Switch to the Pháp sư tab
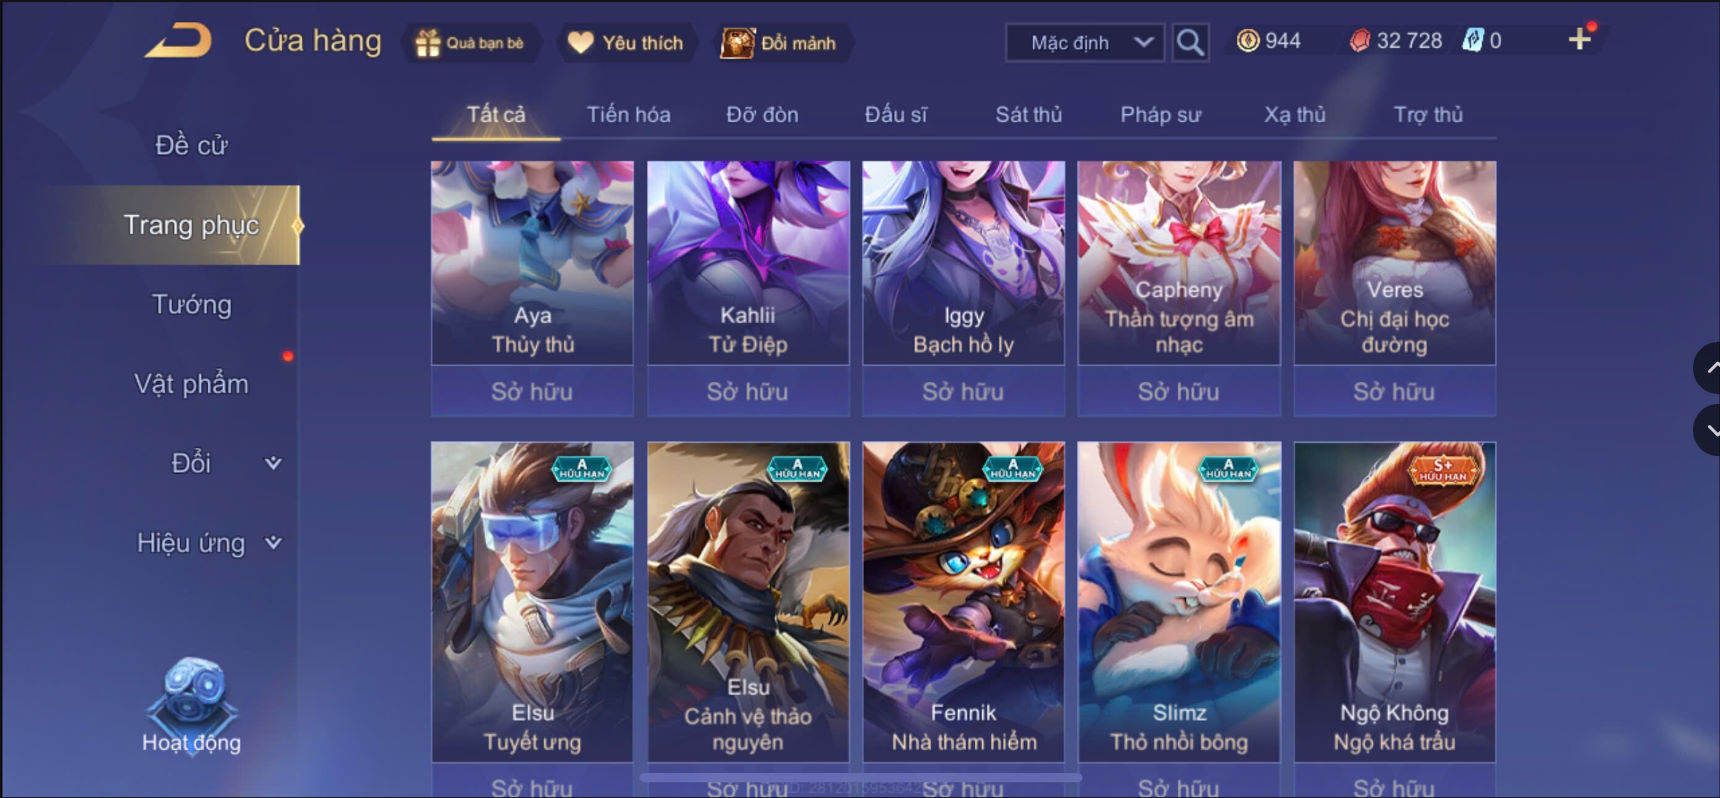 click(1160, 115)
